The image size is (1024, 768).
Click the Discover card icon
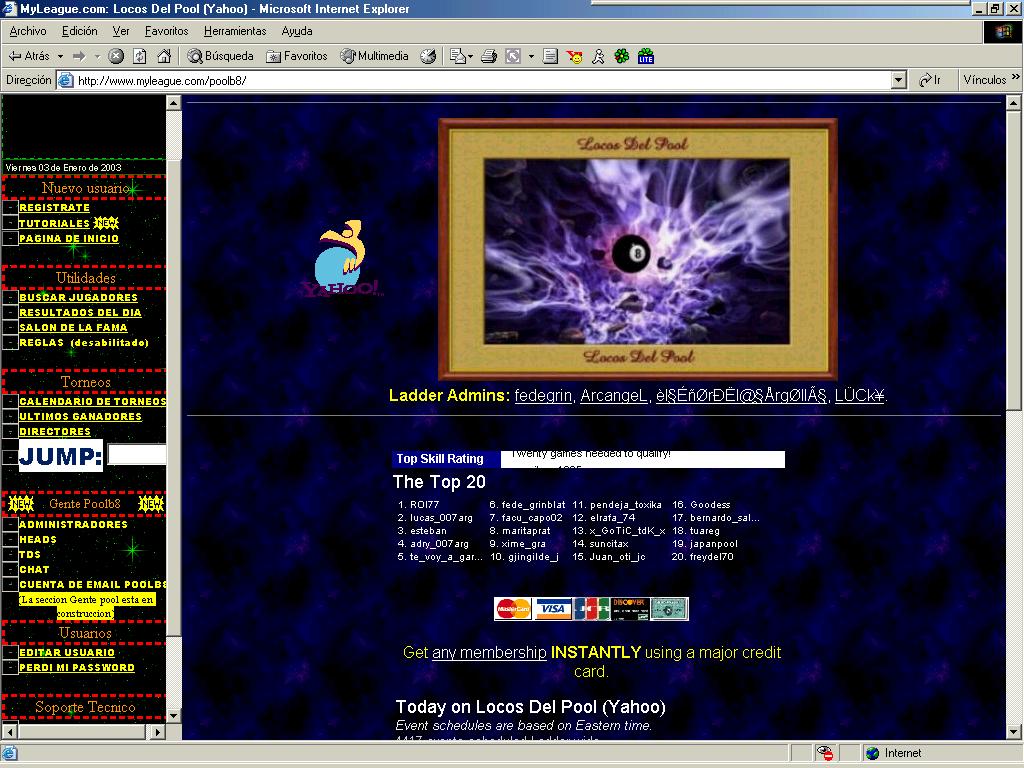click(630, 609)
